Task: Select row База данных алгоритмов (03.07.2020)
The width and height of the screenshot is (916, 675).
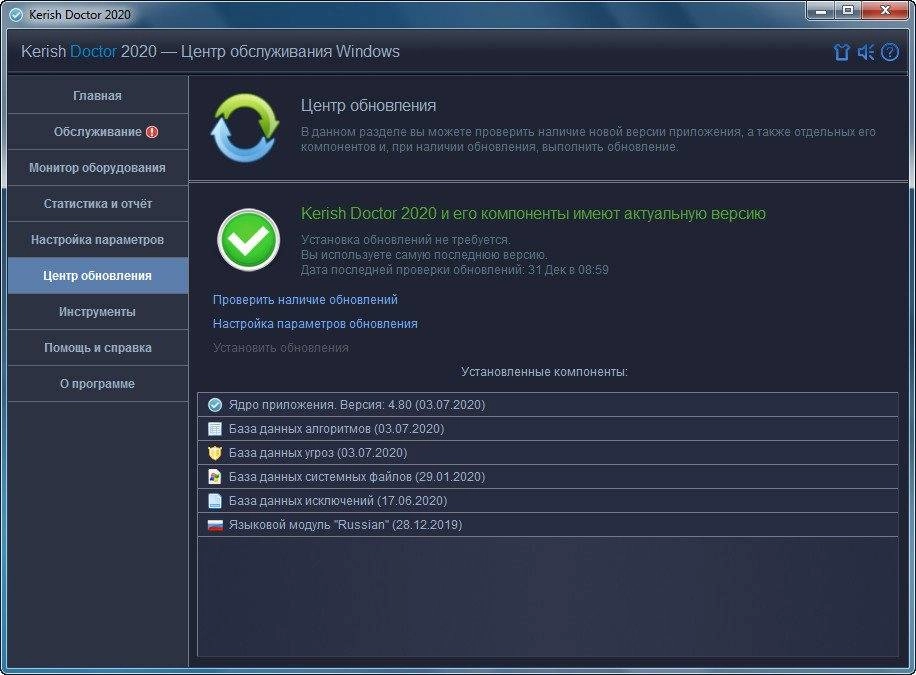Action: [547, 429]
